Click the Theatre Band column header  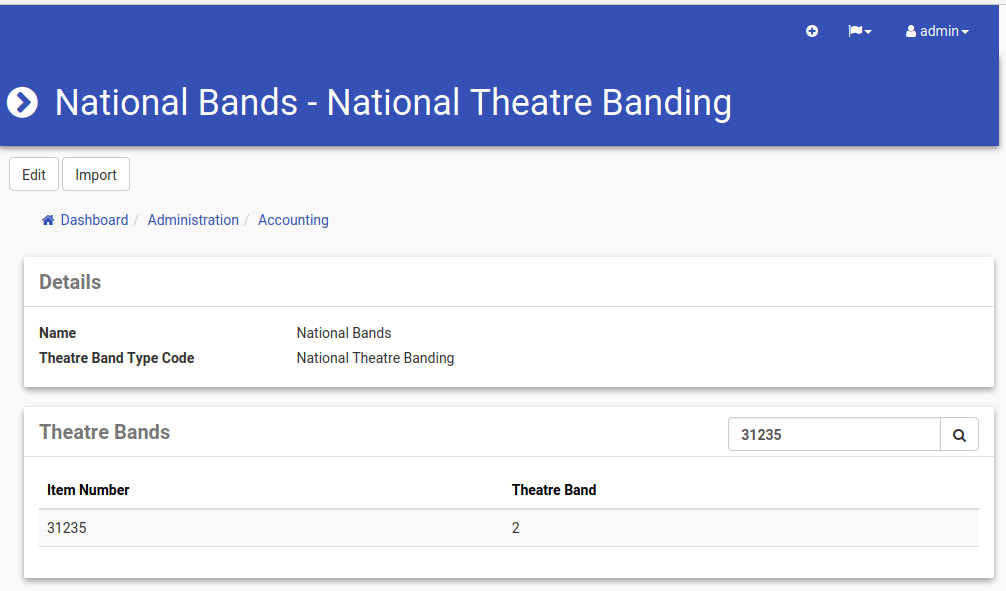[x=554, y=490]
